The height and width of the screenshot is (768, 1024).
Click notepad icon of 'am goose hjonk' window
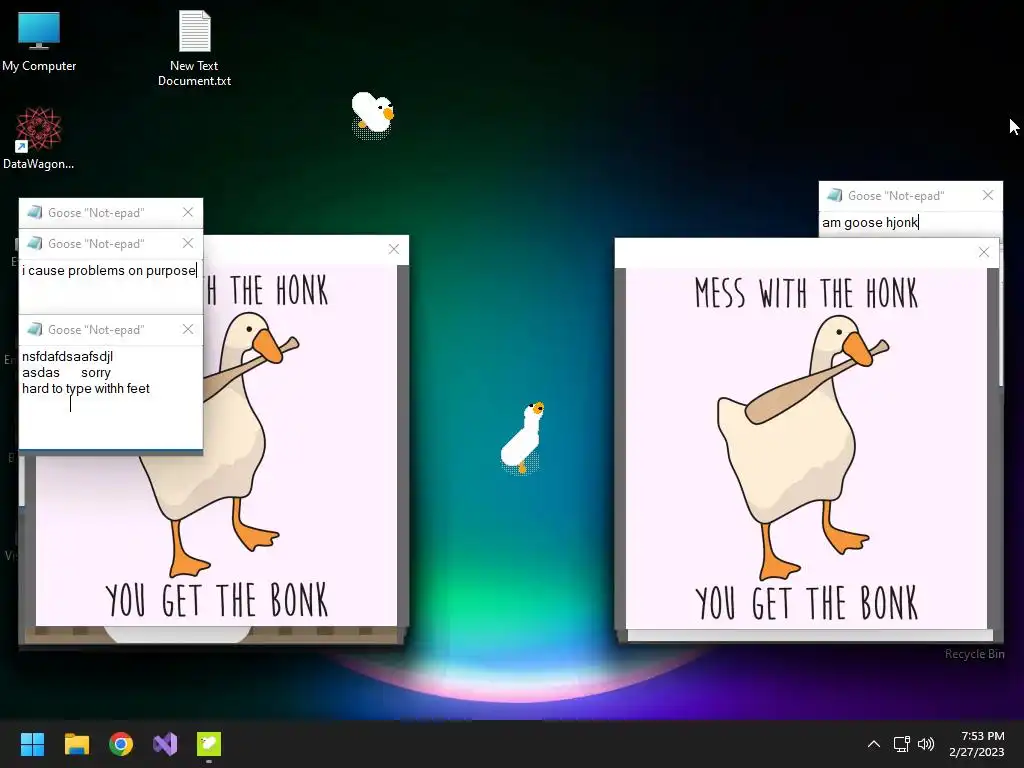pos(835,195)
